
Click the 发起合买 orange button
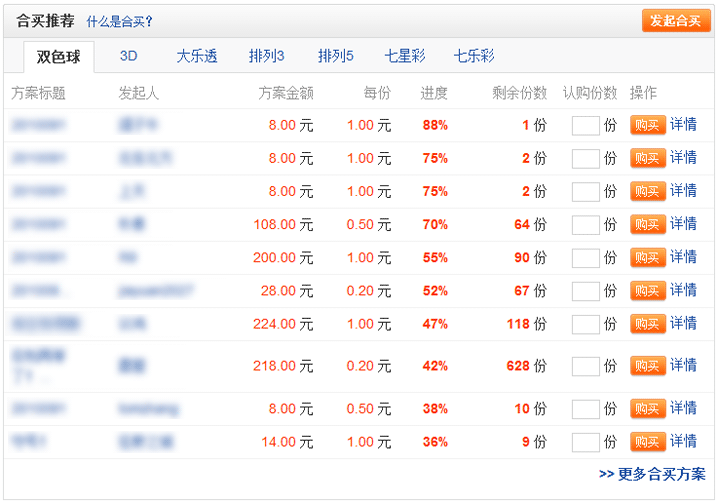pyautogui.click(x=676, y=21)
